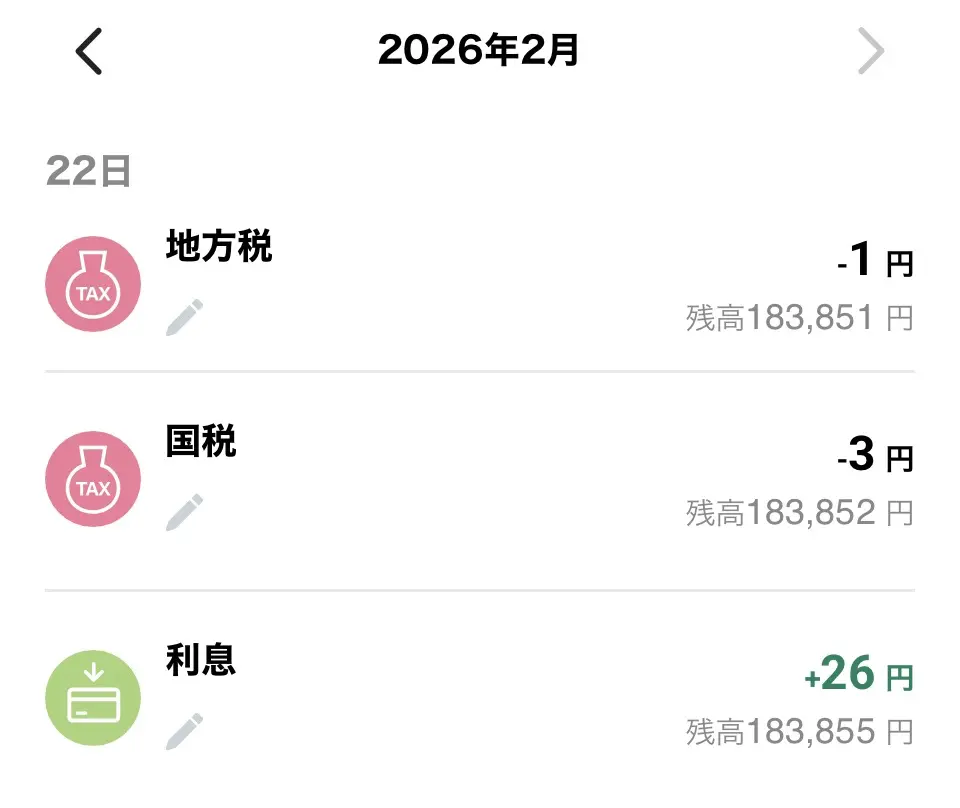Viewport: 960px width, 808px height.
Task: Tap the pink TAX icon for 地方税
Action: pyautogui.click(x=93, y=284)
